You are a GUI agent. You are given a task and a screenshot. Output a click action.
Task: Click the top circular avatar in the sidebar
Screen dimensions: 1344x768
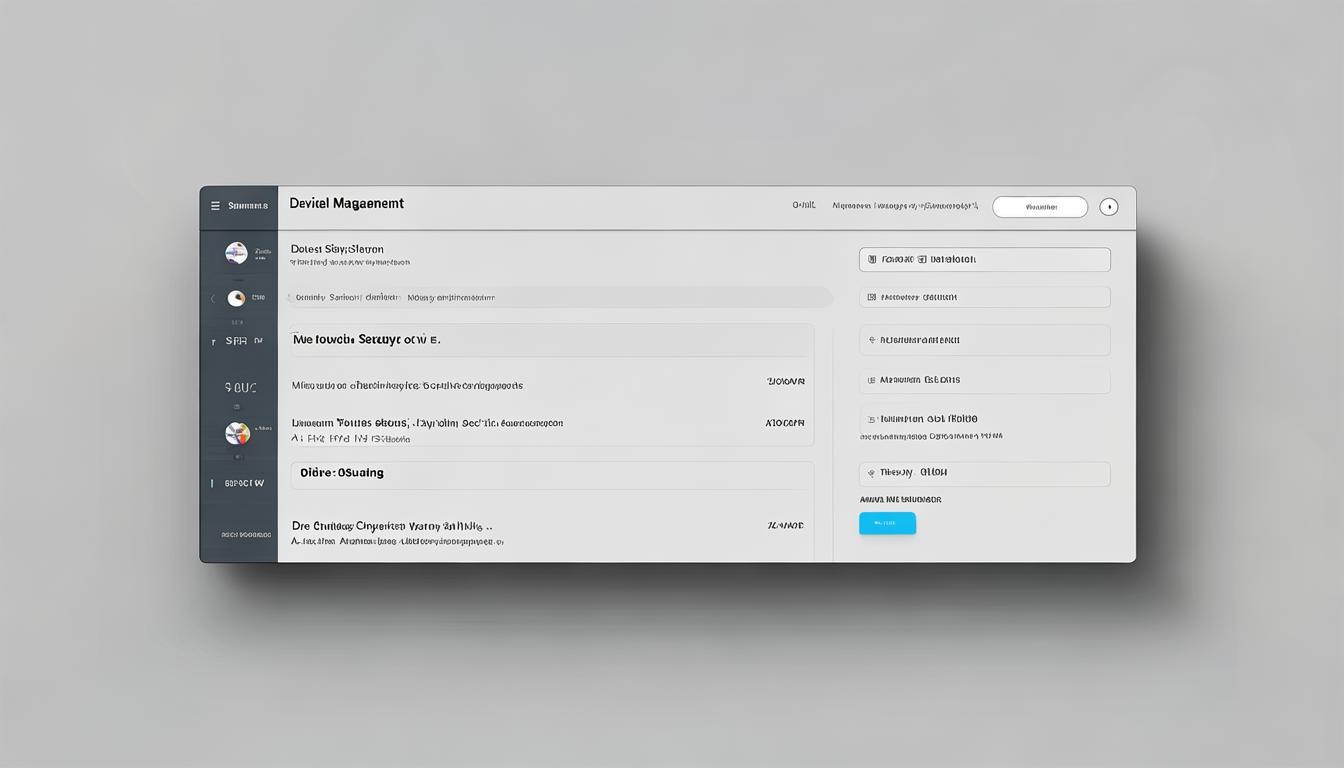point(236,253)
